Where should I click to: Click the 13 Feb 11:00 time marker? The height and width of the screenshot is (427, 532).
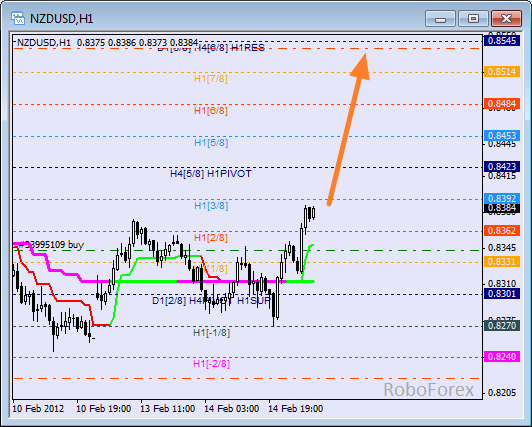click(168, 408)
